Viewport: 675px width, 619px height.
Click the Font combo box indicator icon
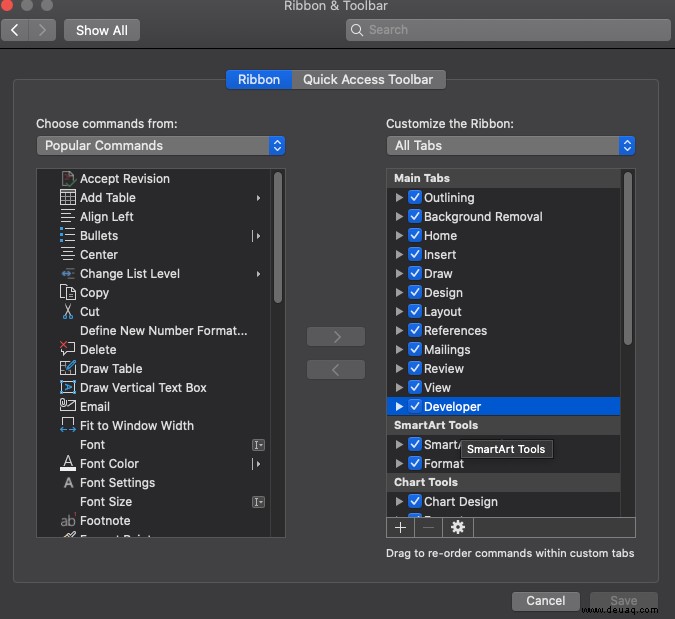258,445
